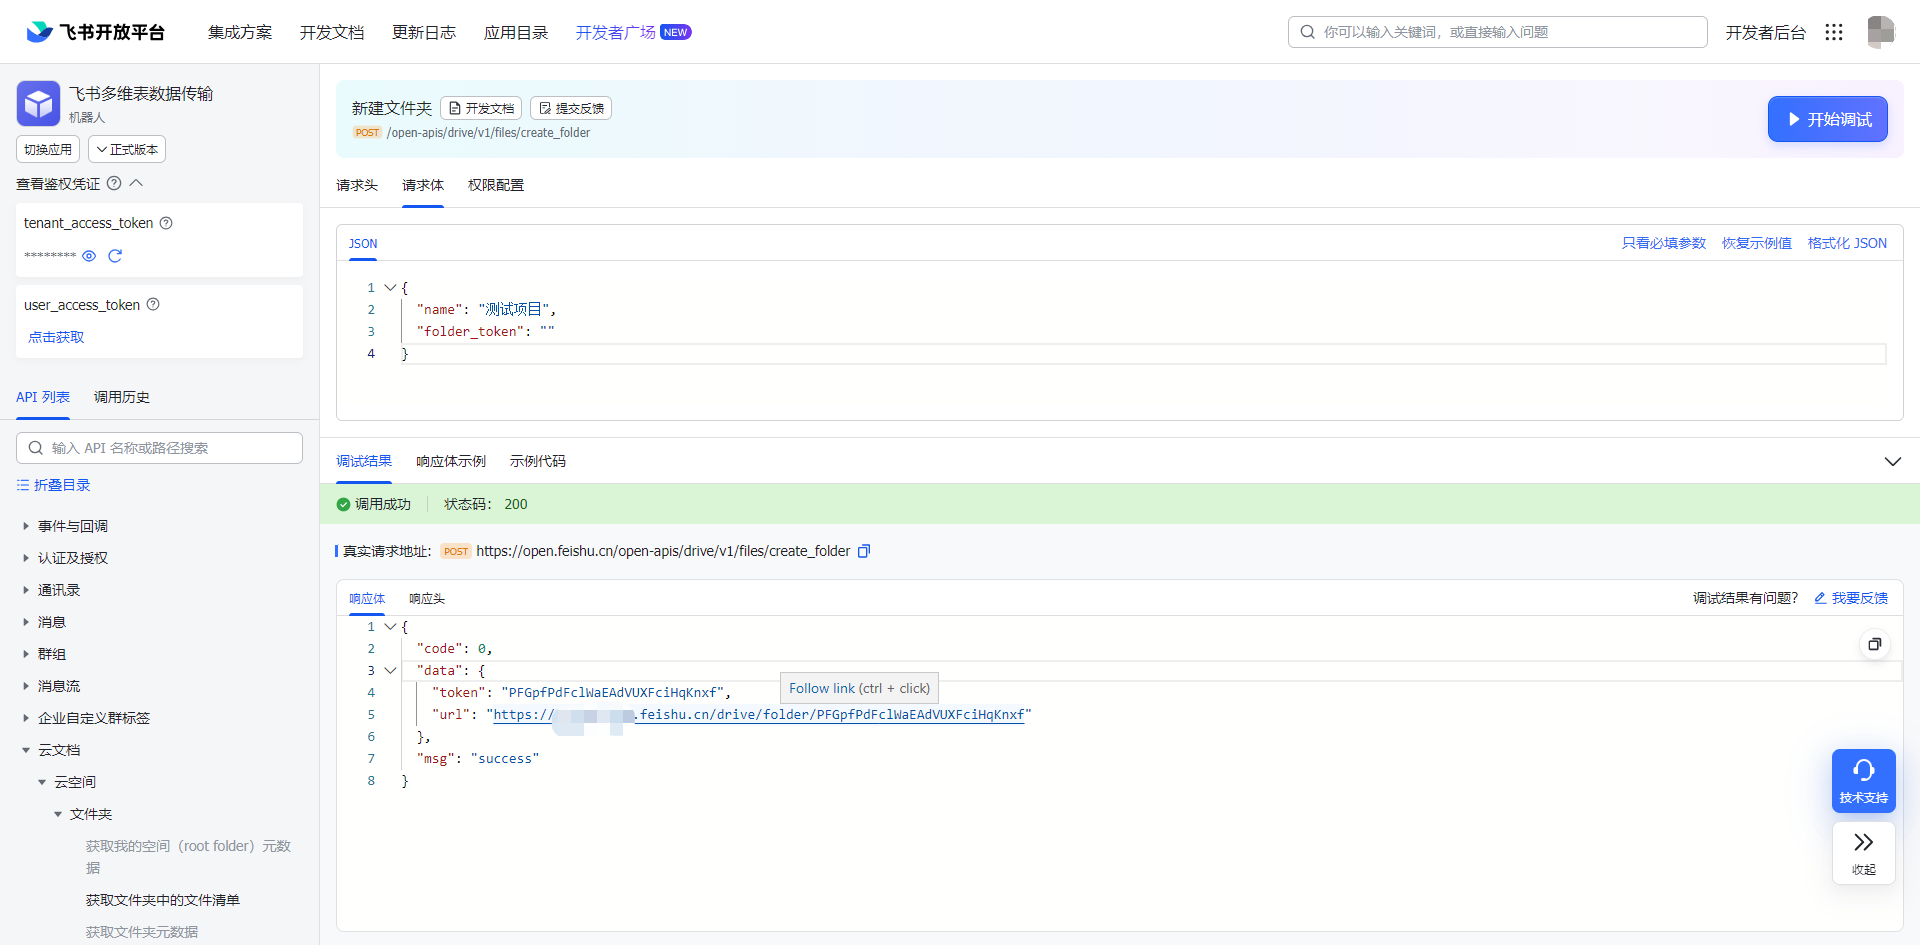Open the folder URL link in response
1920x945 pixels.
[x=759, y=715]
